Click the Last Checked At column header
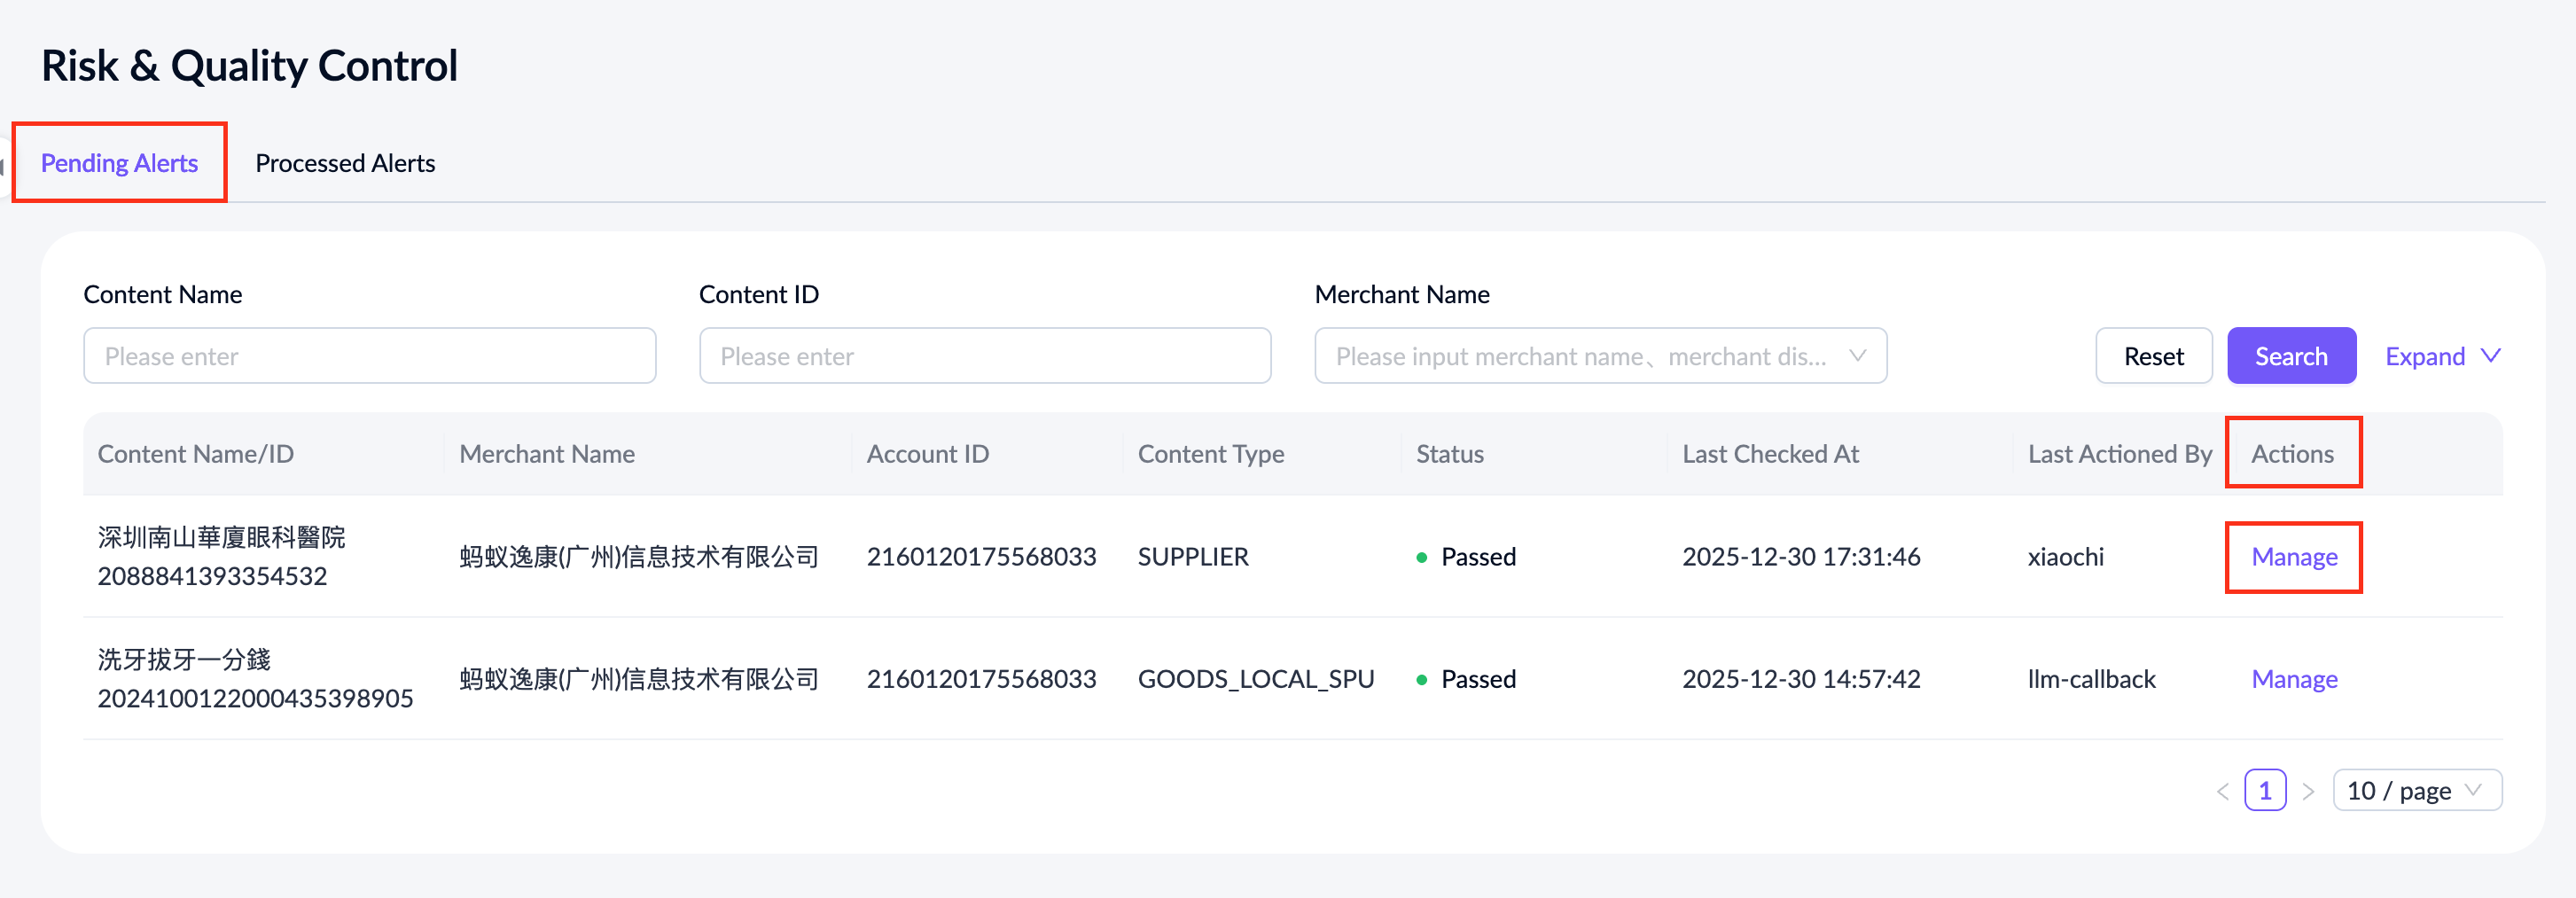The width and height of the screenshot is (2576, 898). pos(1770,454)
